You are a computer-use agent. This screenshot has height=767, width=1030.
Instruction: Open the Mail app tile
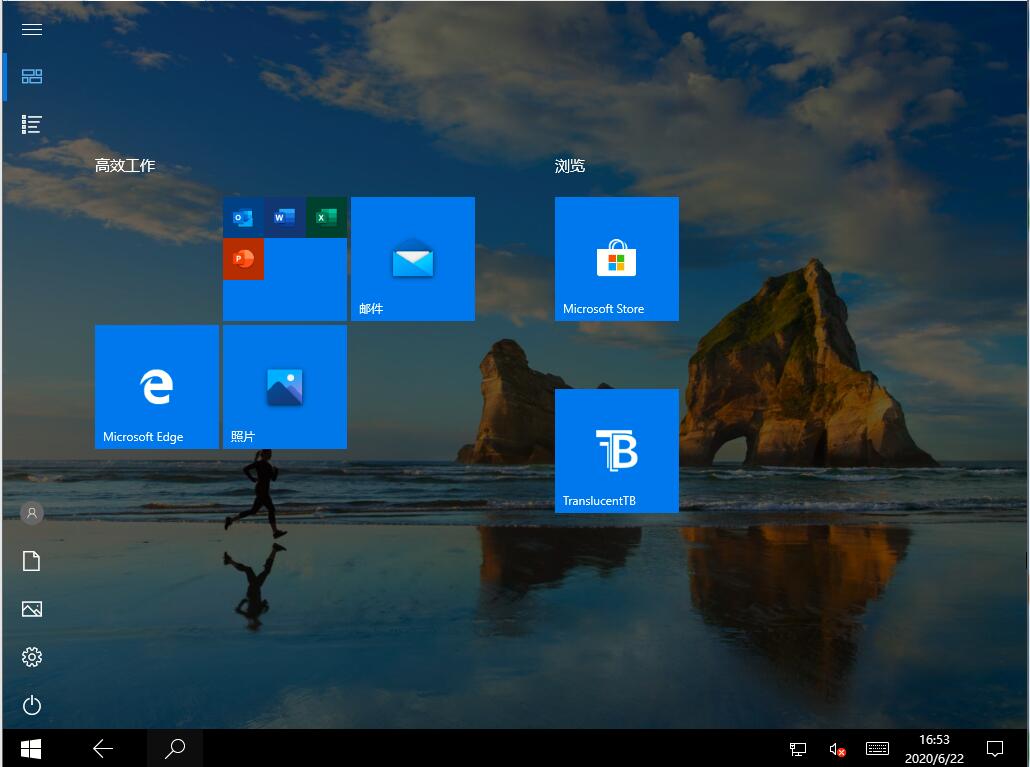[x=412, y=258]
